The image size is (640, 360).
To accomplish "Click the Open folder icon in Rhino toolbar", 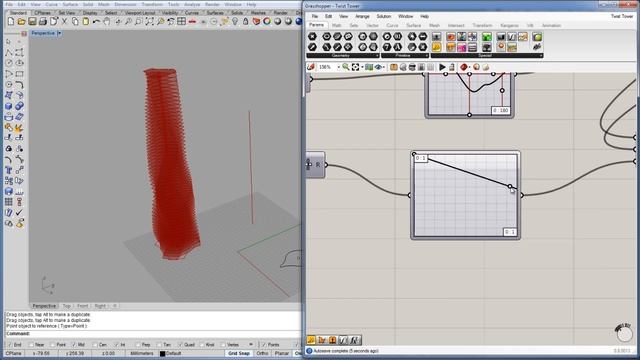I will coord(22,22).
